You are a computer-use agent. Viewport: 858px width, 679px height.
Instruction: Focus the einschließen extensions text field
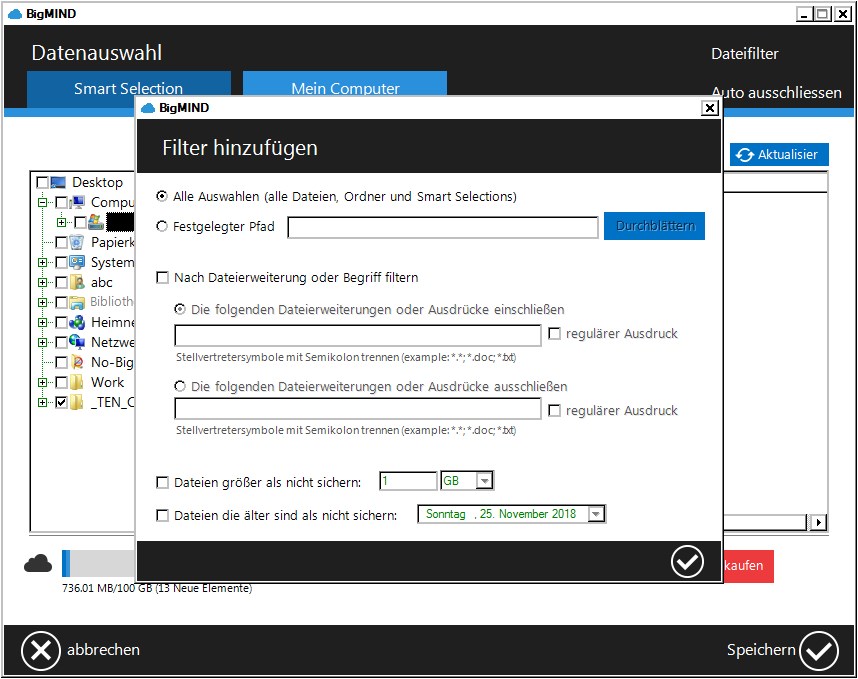358,335
